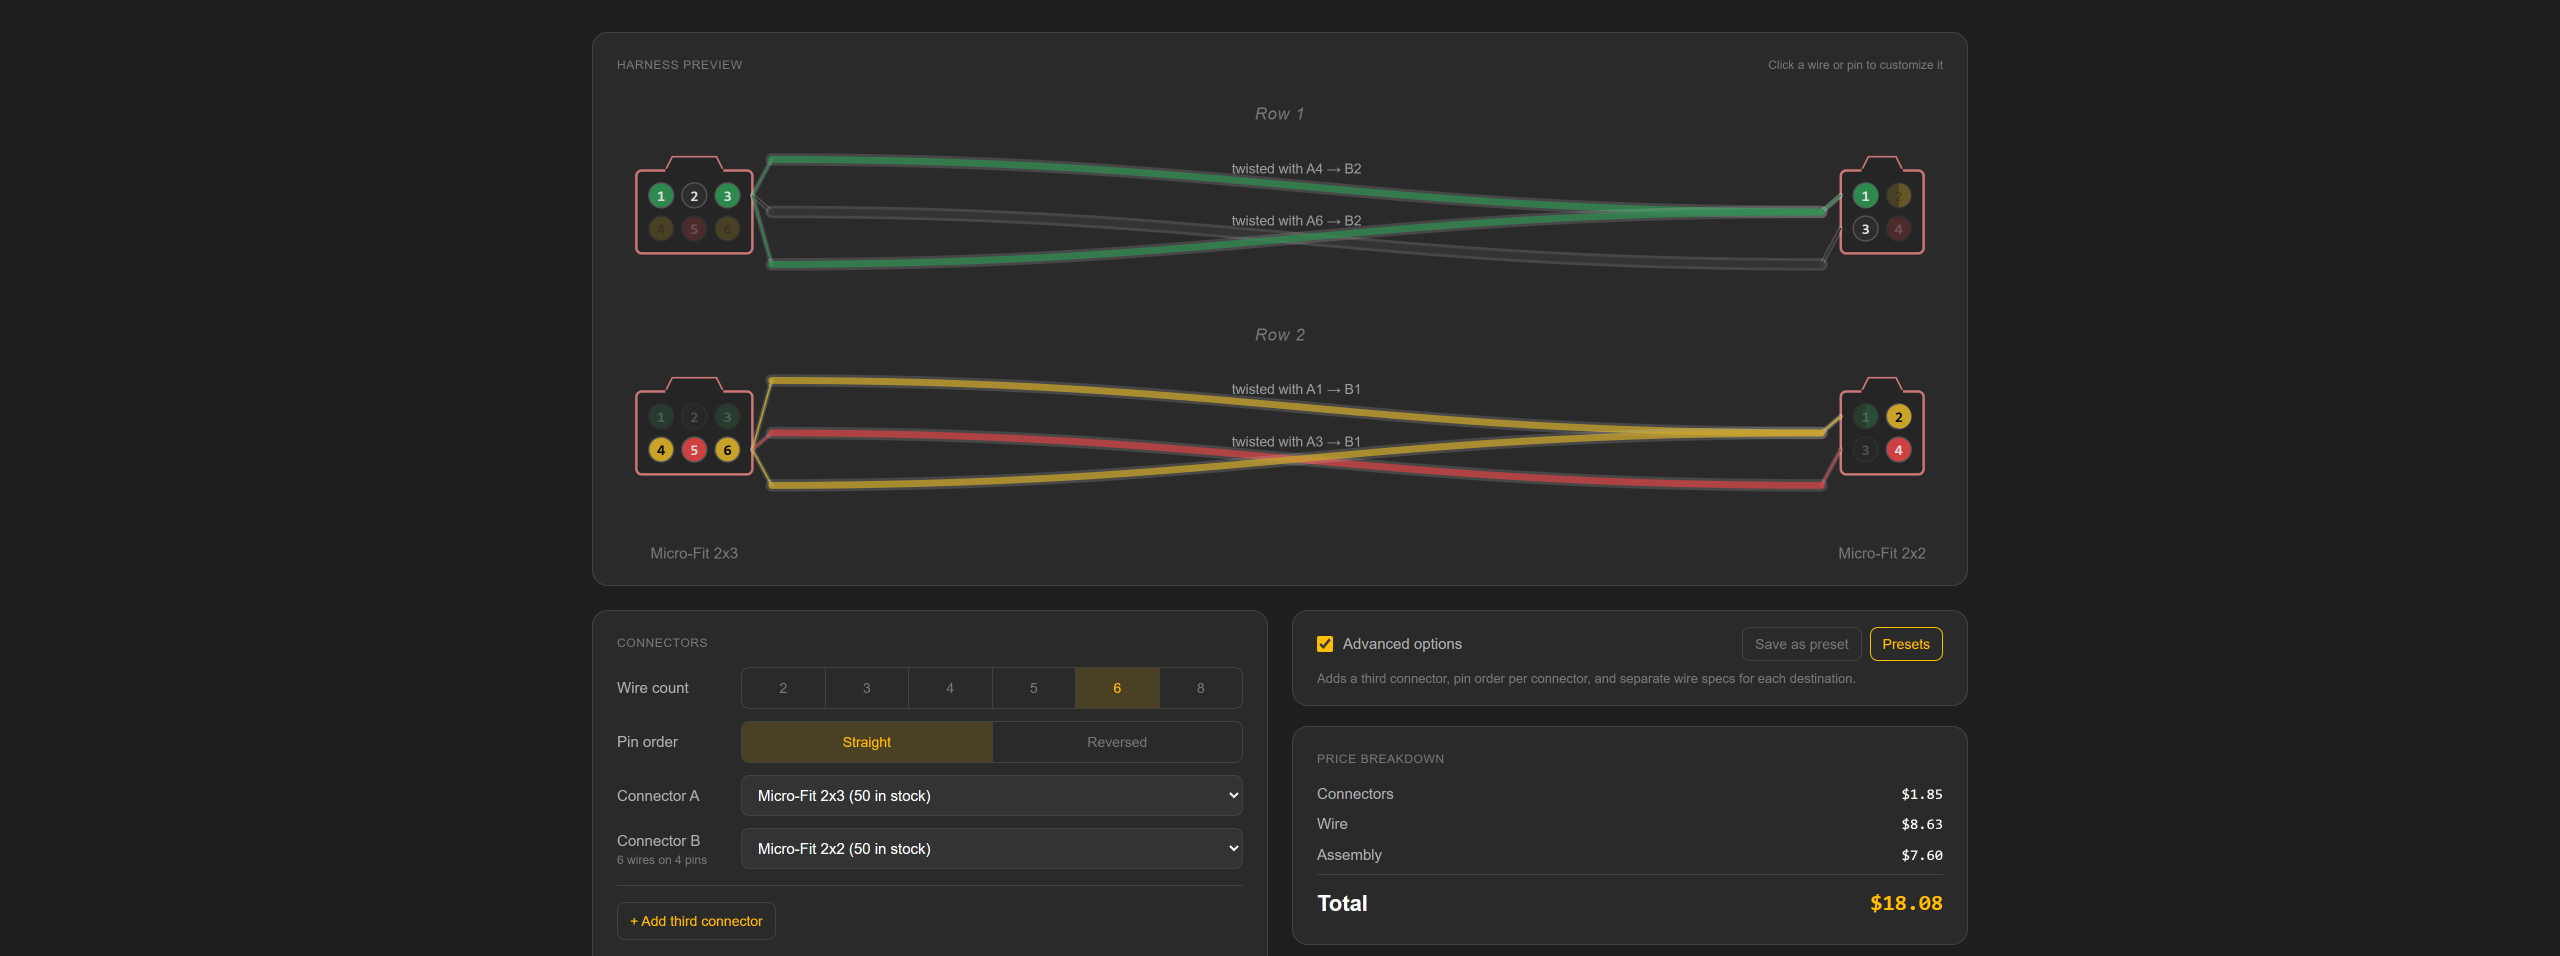Set wire count to 4
This screenshot has height=956, width=2560.
click(x=950, y=688)
